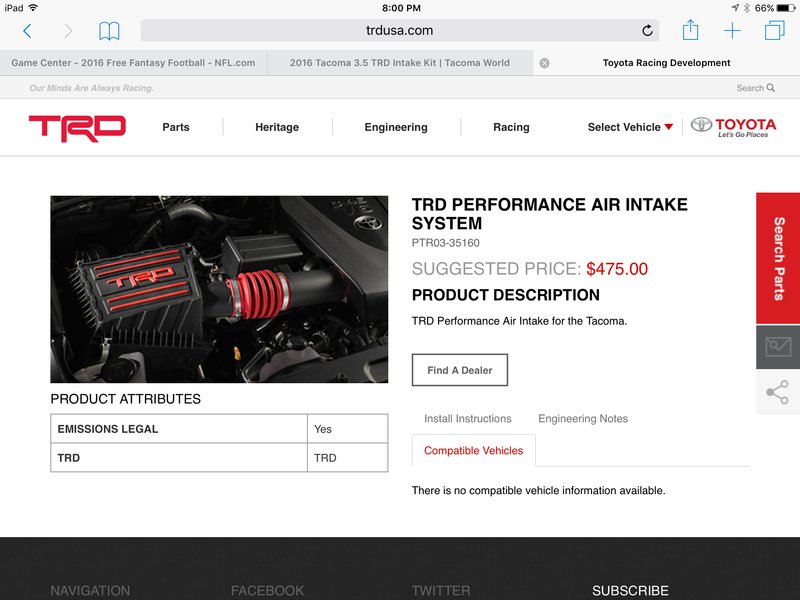Click the PRODUCT ATTRIBUTES heading
The height and width of the screenshot is (600, 800).
coord(126,399)
